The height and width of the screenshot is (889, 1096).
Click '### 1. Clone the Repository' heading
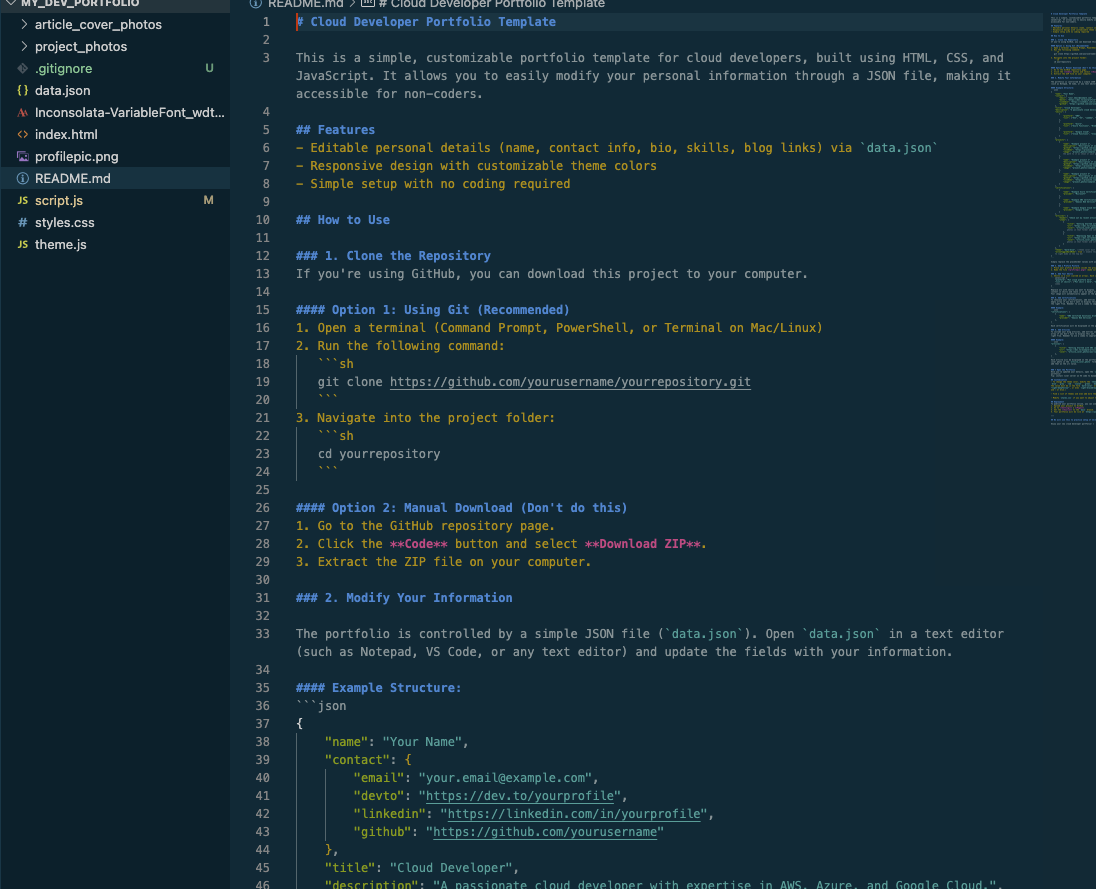pos(394,256)
